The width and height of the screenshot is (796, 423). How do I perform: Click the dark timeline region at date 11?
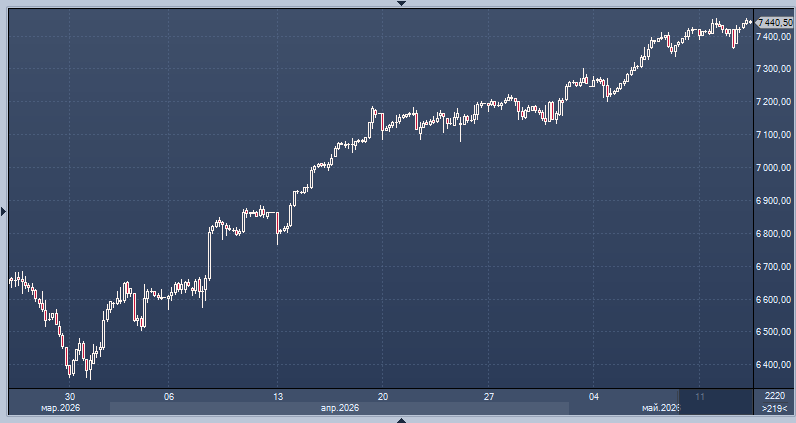pyautogui.click(x=716, y=402)
